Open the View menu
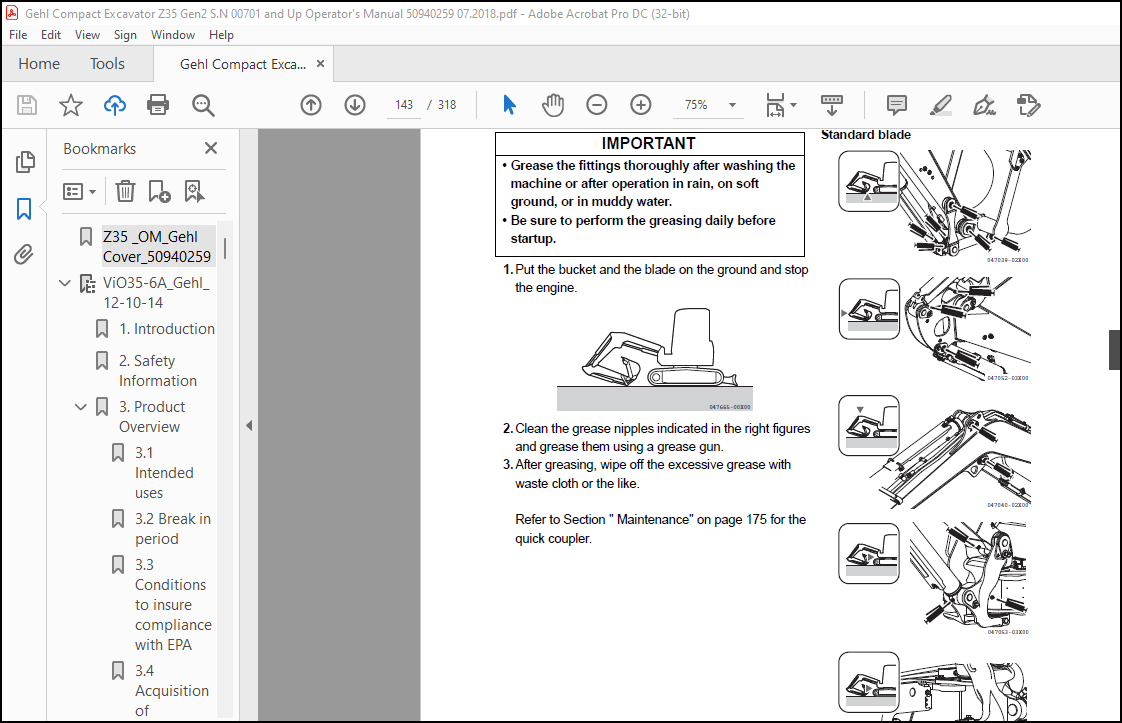The image size is (1122, 723). (x=87, y=34)
